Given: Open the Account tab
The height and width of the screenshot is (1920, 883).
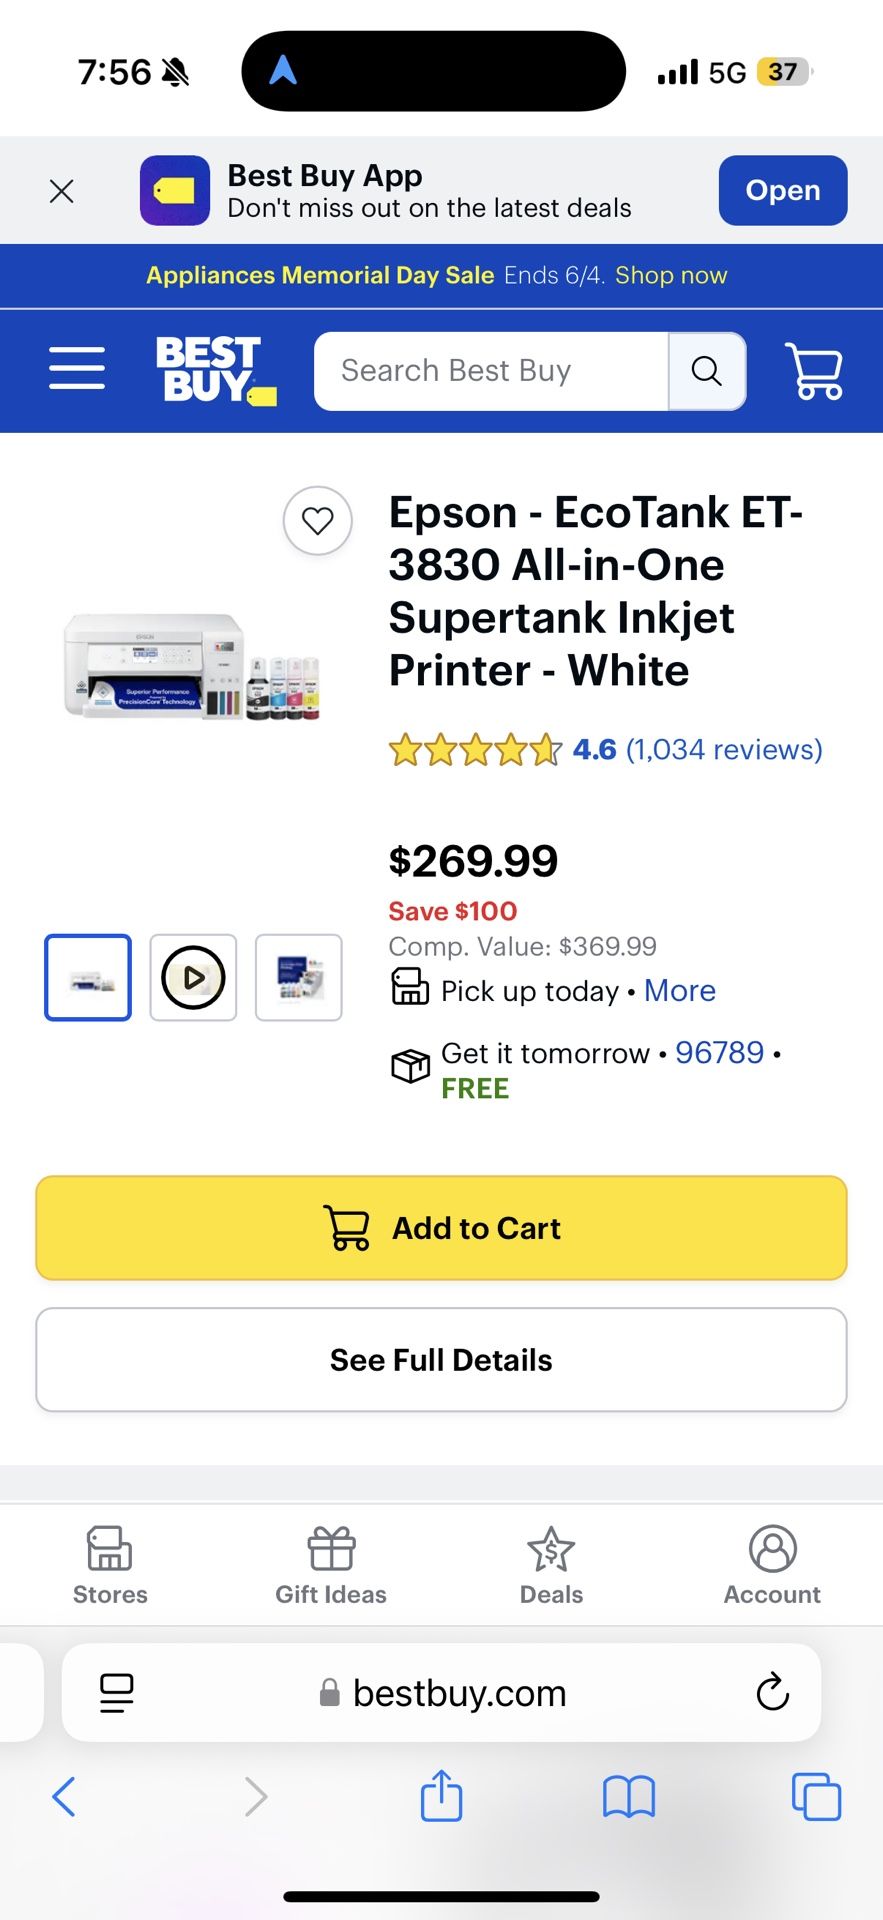Looking at the screenshot, I should pos(772,1565).
